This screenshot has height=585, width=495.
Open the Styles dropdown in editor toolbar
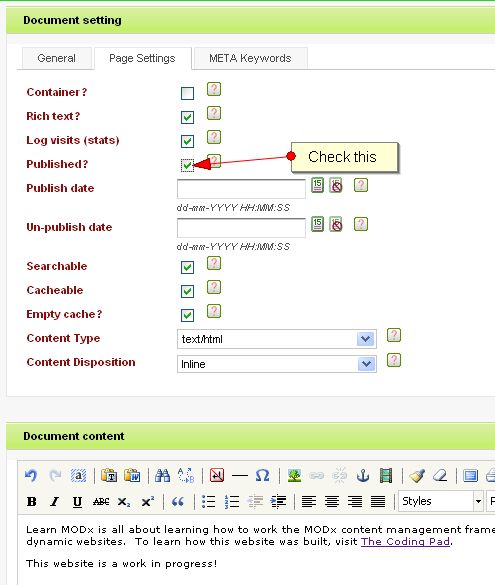pyautogui.click(x=441, y=501)
